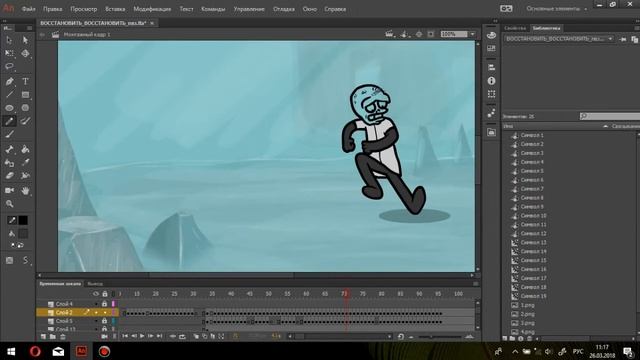Image resolution: width=640 pixels, height=360 pixels.
Task: Click the delete layer trash icon
Action: (62, 336)
